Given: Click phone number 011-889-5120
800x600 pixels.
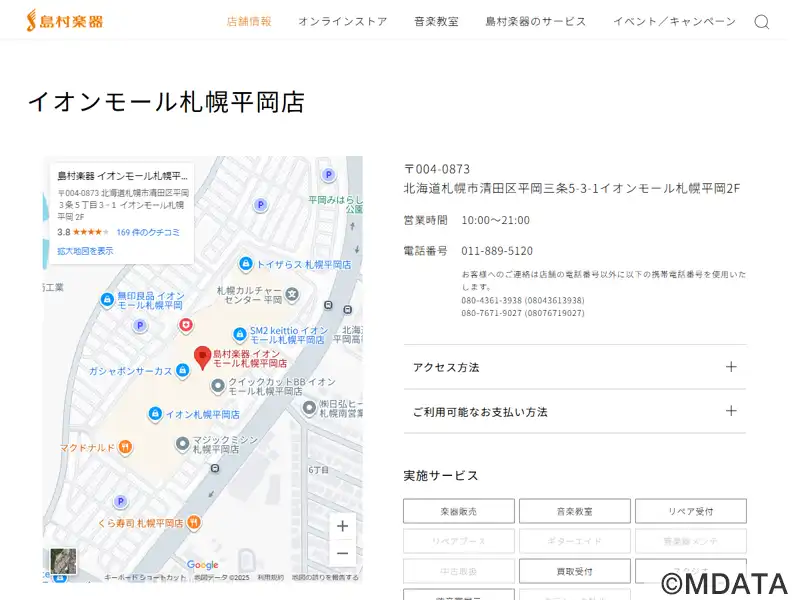Looking at the screenshot, I should [497, 251].
